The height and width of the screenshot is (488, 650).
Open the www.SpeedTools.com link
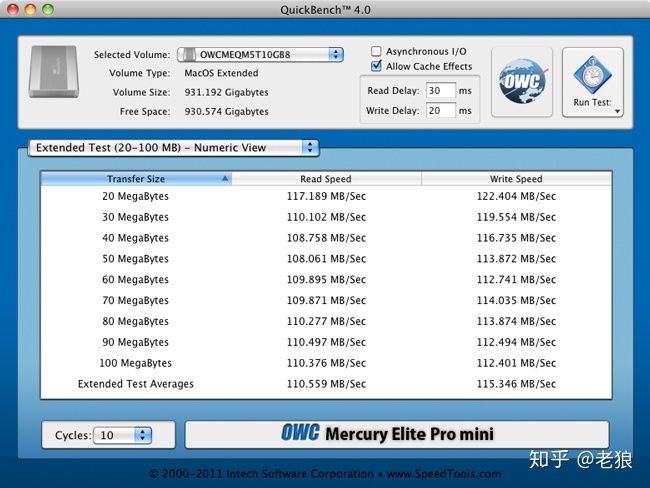[444, 473]
